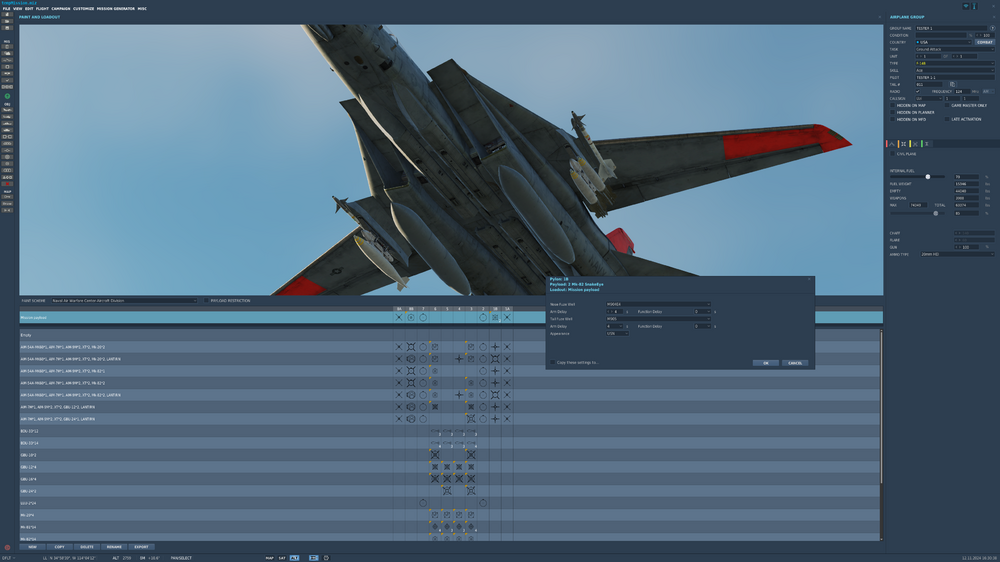Click the total weight percentage slider handle
Viewport: 1000px width, 562px height.
(936, 213)
